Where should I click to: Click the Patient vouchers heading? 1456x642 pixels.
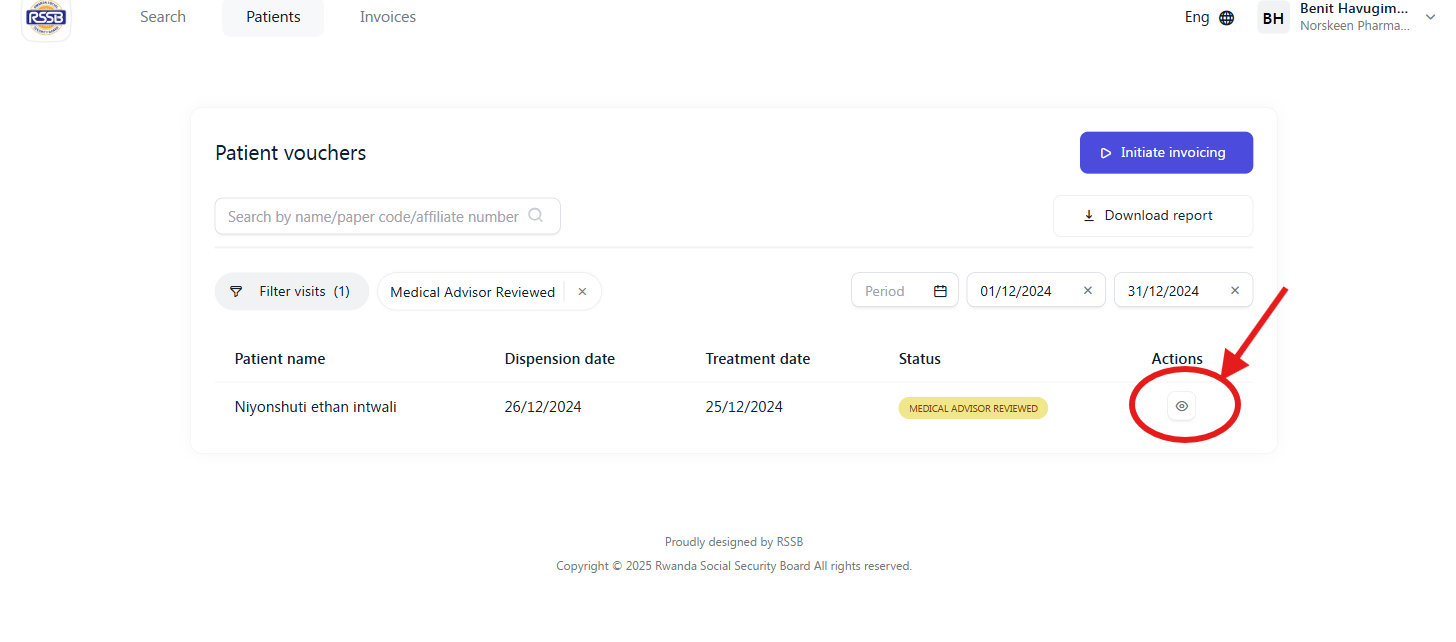(x=291, y=153)
